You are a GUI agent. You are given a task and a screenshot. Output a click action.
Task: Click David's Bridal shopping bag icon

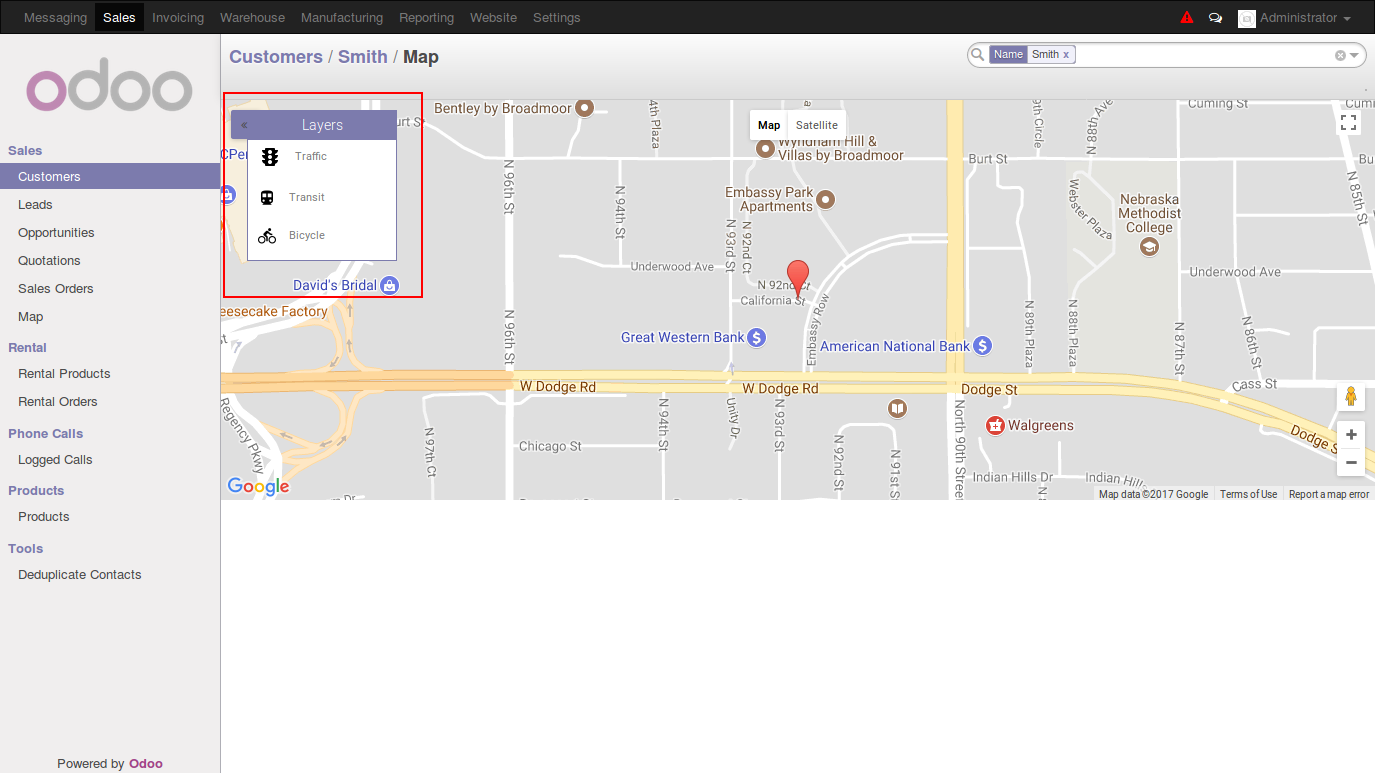[x=390, y=286]
